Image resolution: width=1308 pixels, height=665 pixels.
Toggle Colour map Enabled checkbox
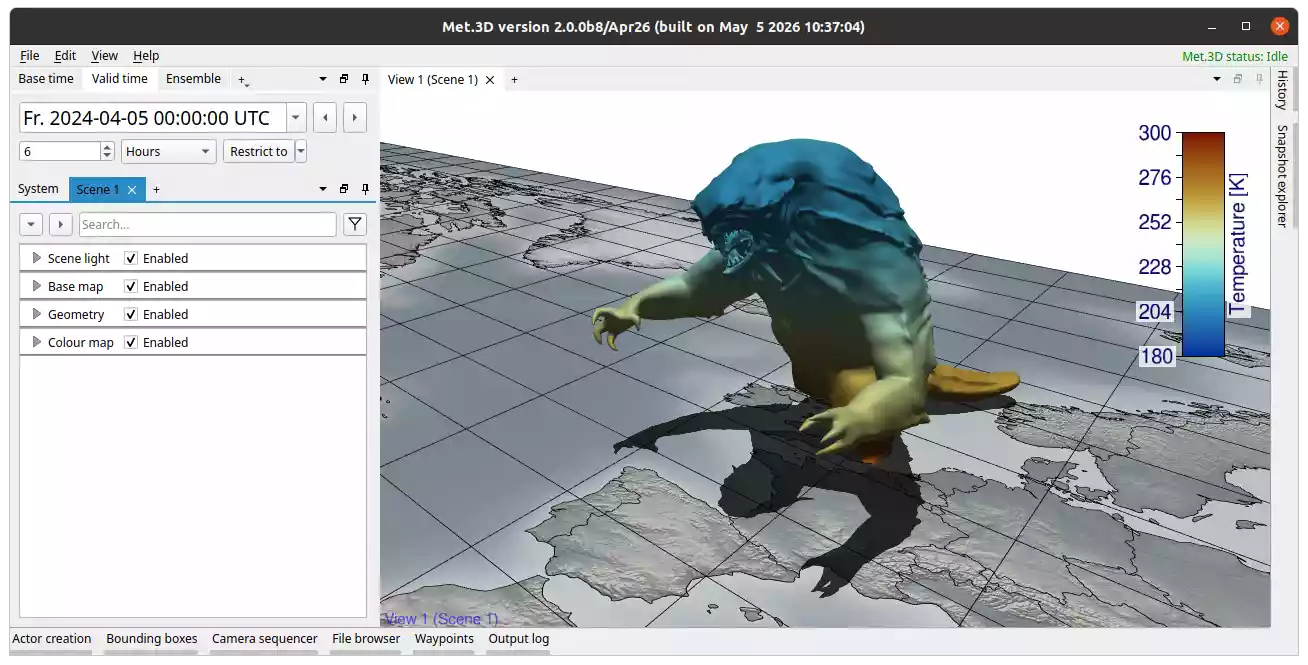point(131,342)
